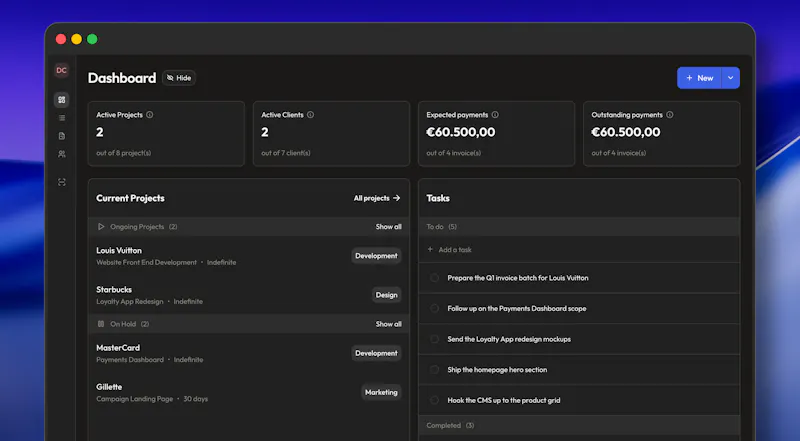Open the MasterCard project row
Image resolution: width=800 pixels, height=441 pixels.
click(x=249, y=353)
